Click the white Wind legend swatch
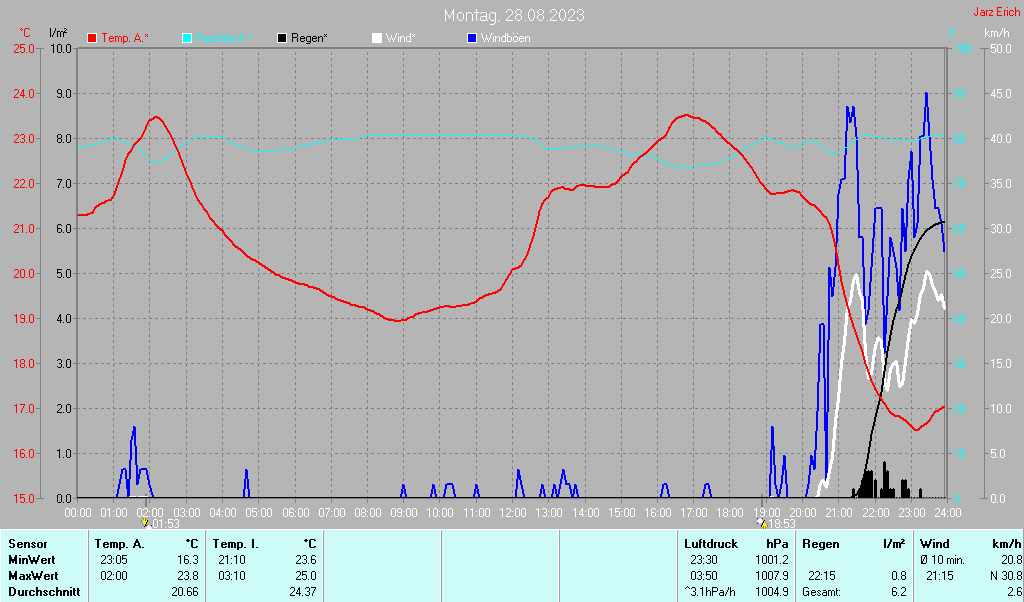 (377, 39)
